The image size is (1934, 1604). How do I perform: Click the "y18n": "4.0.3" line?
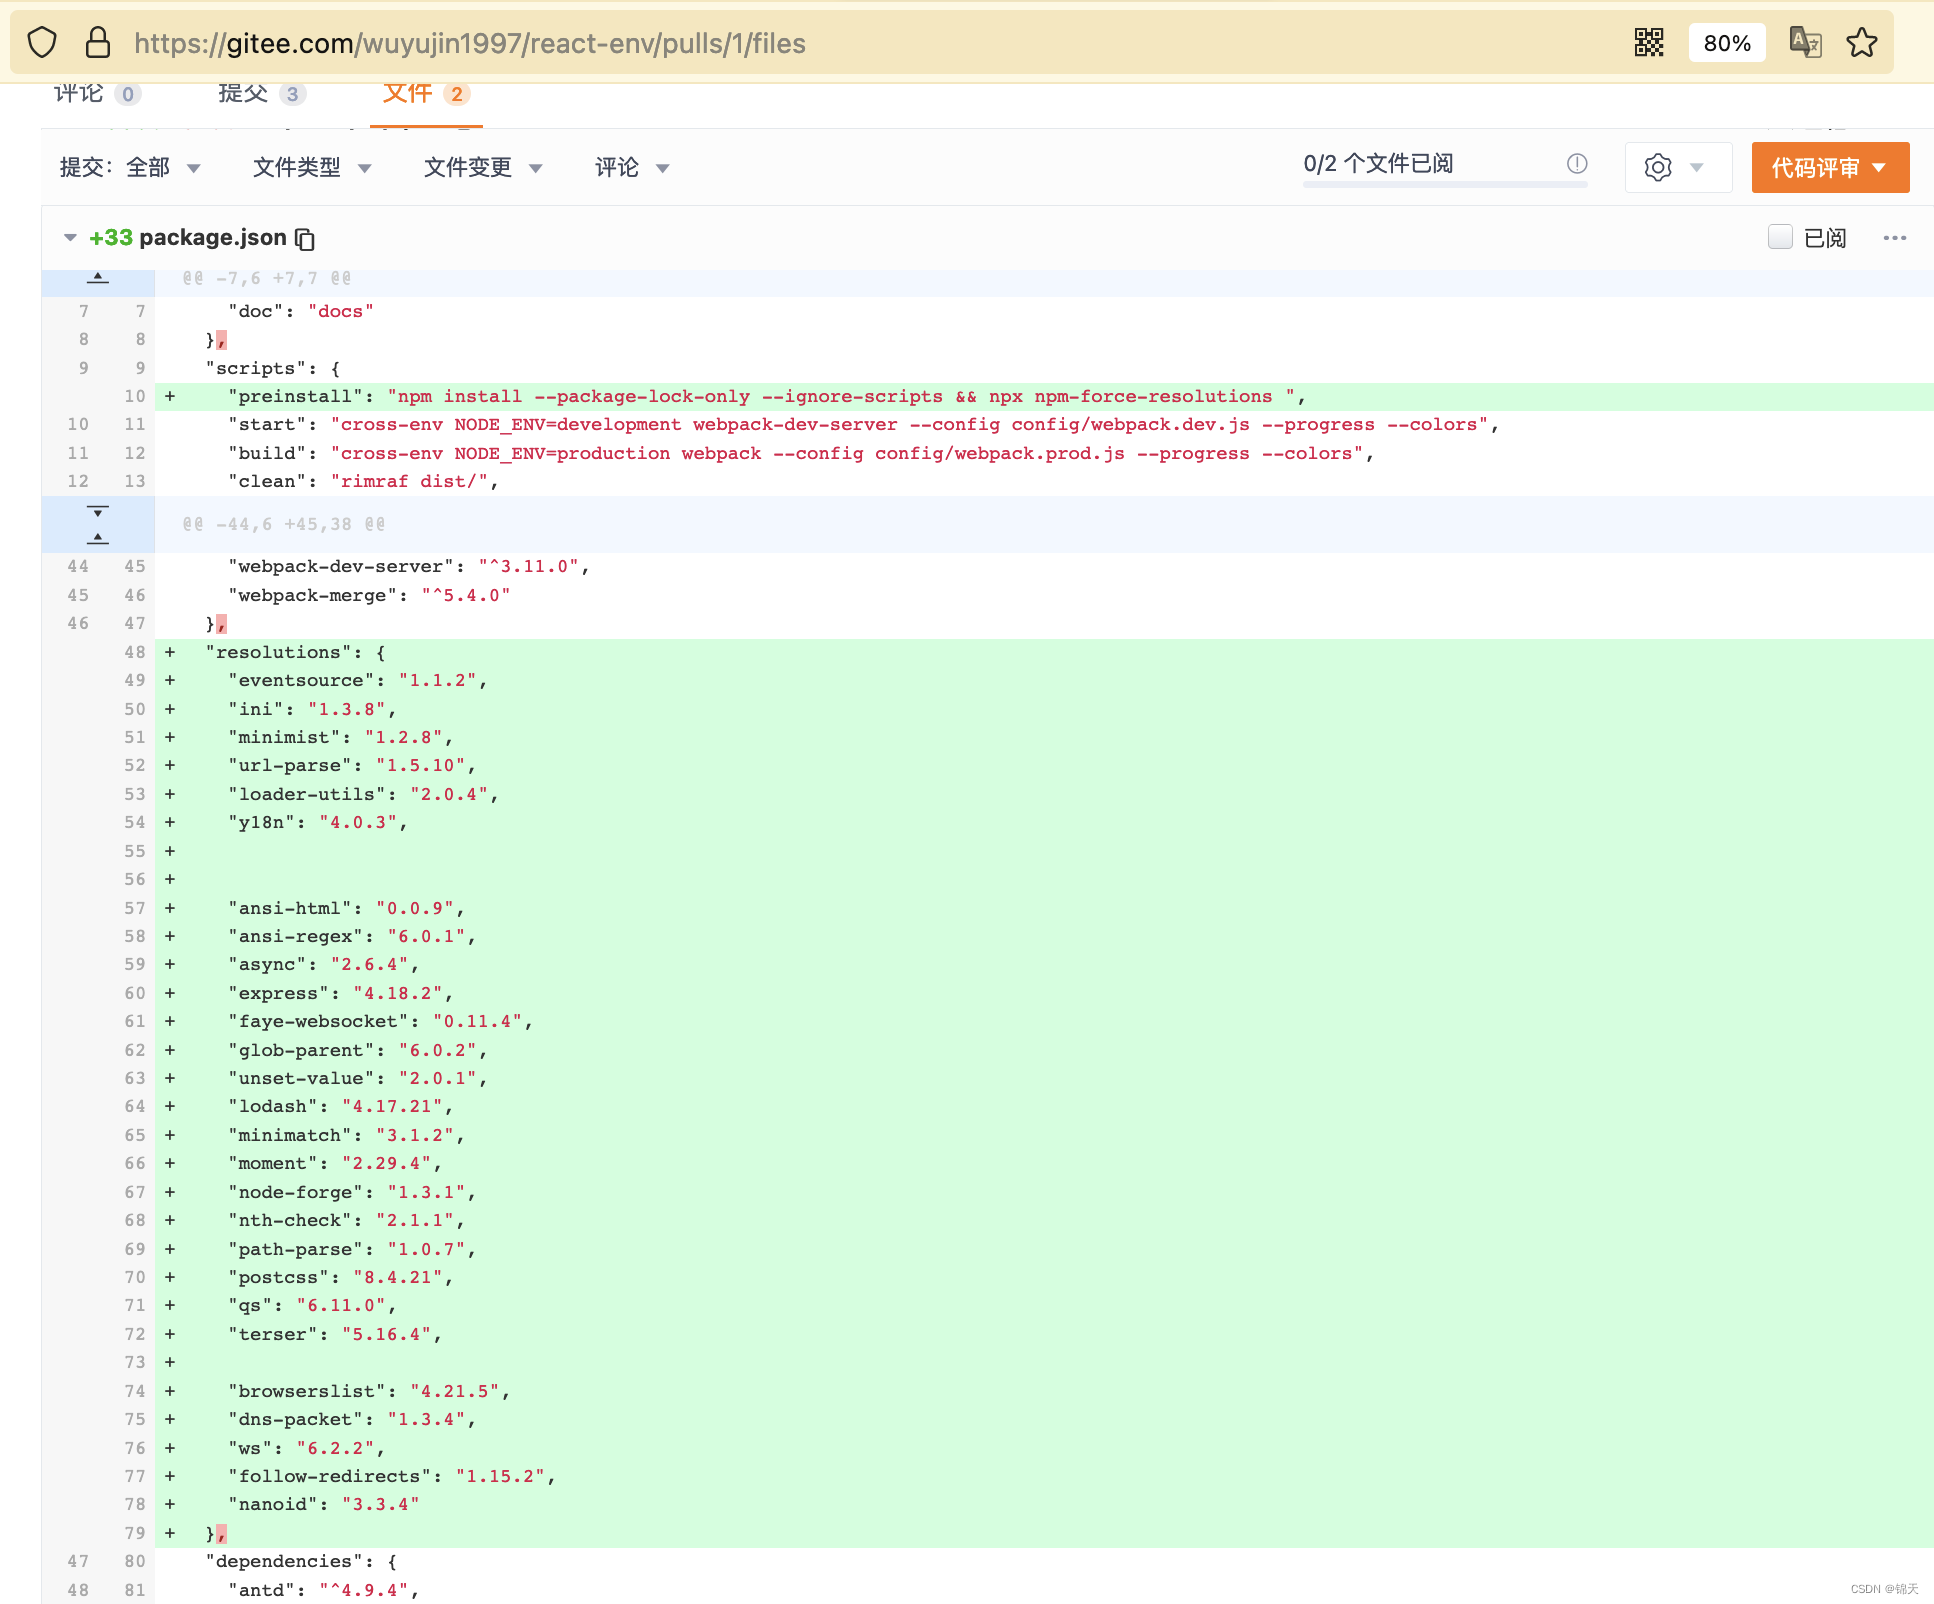[x=318, y=823]
